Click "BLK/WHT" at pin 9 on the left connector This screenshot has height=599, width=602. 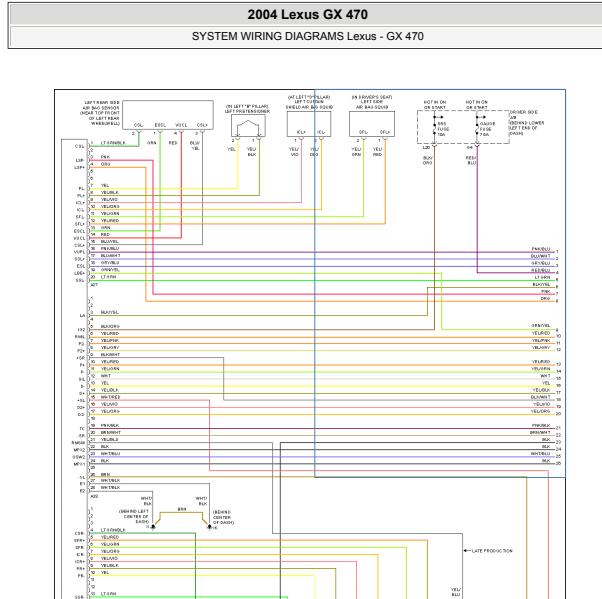tap(110, 354)
